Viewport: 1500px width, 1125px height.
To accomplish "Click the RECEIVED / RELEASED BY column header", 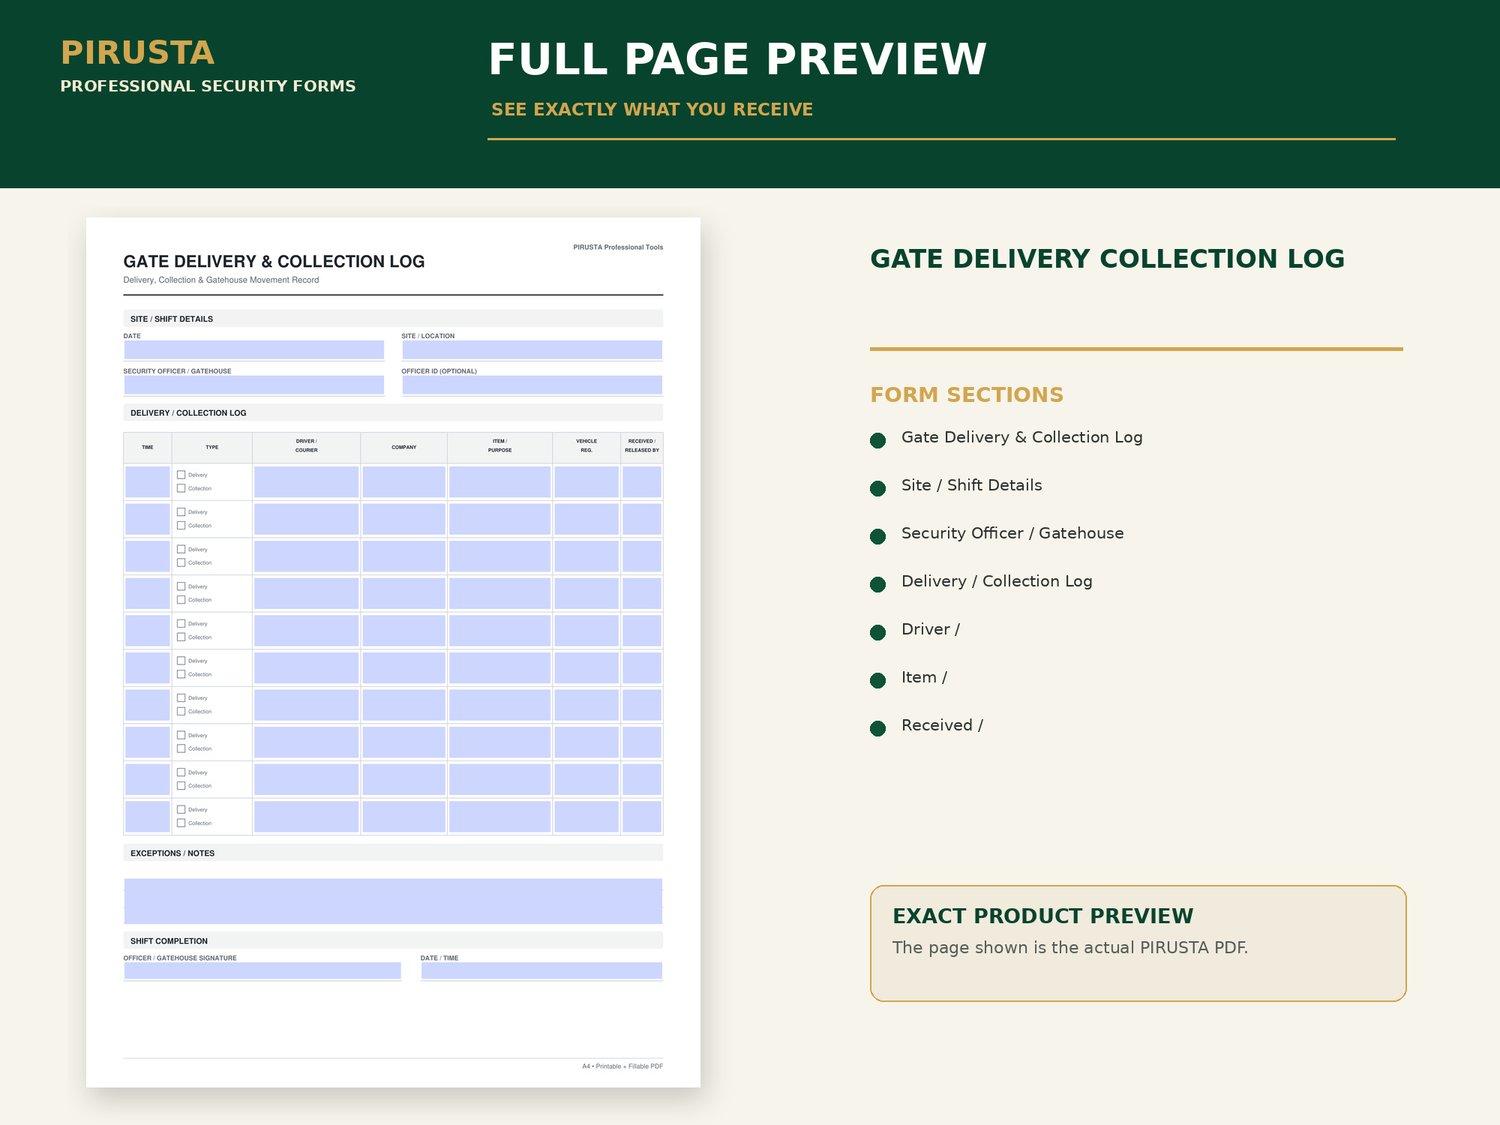I will (x=642, y=446).
